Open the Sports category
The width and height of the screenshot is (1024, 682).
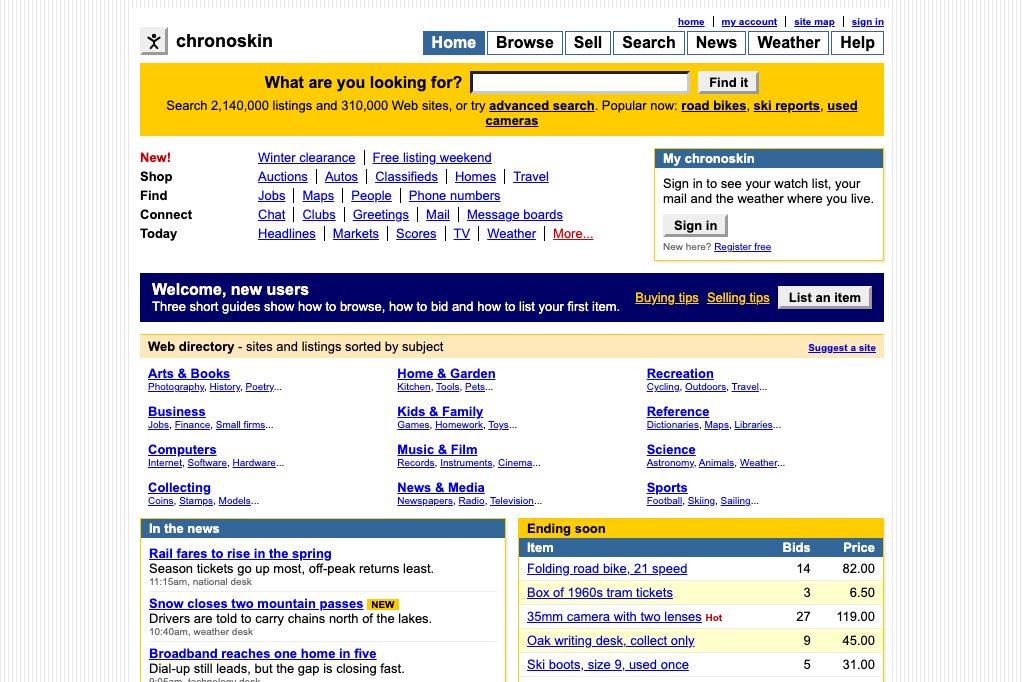coord(667,487)
